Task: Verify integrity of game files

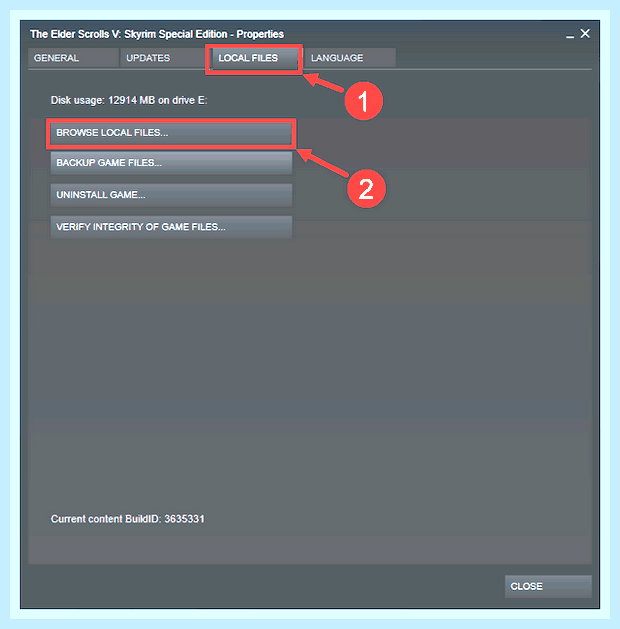Action: (x=171, y=227)
